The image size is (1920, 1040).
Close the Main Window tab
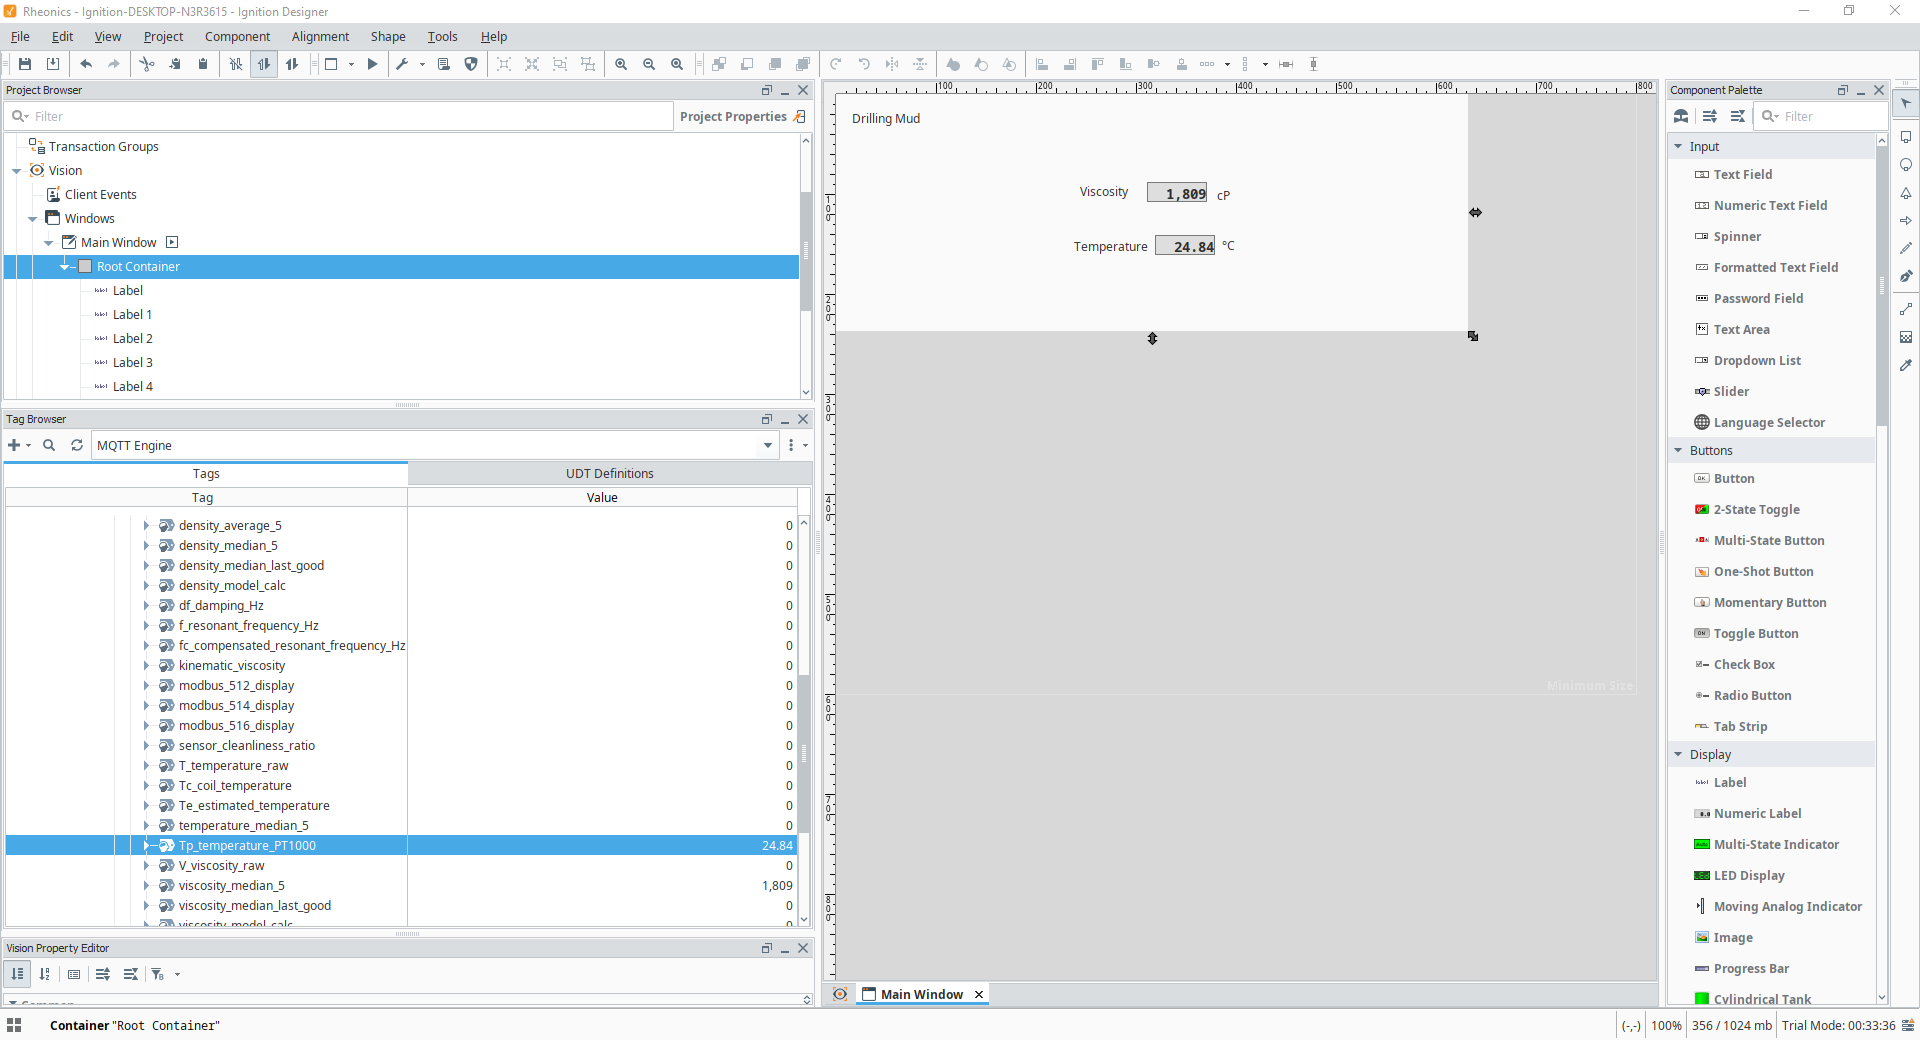979,994
